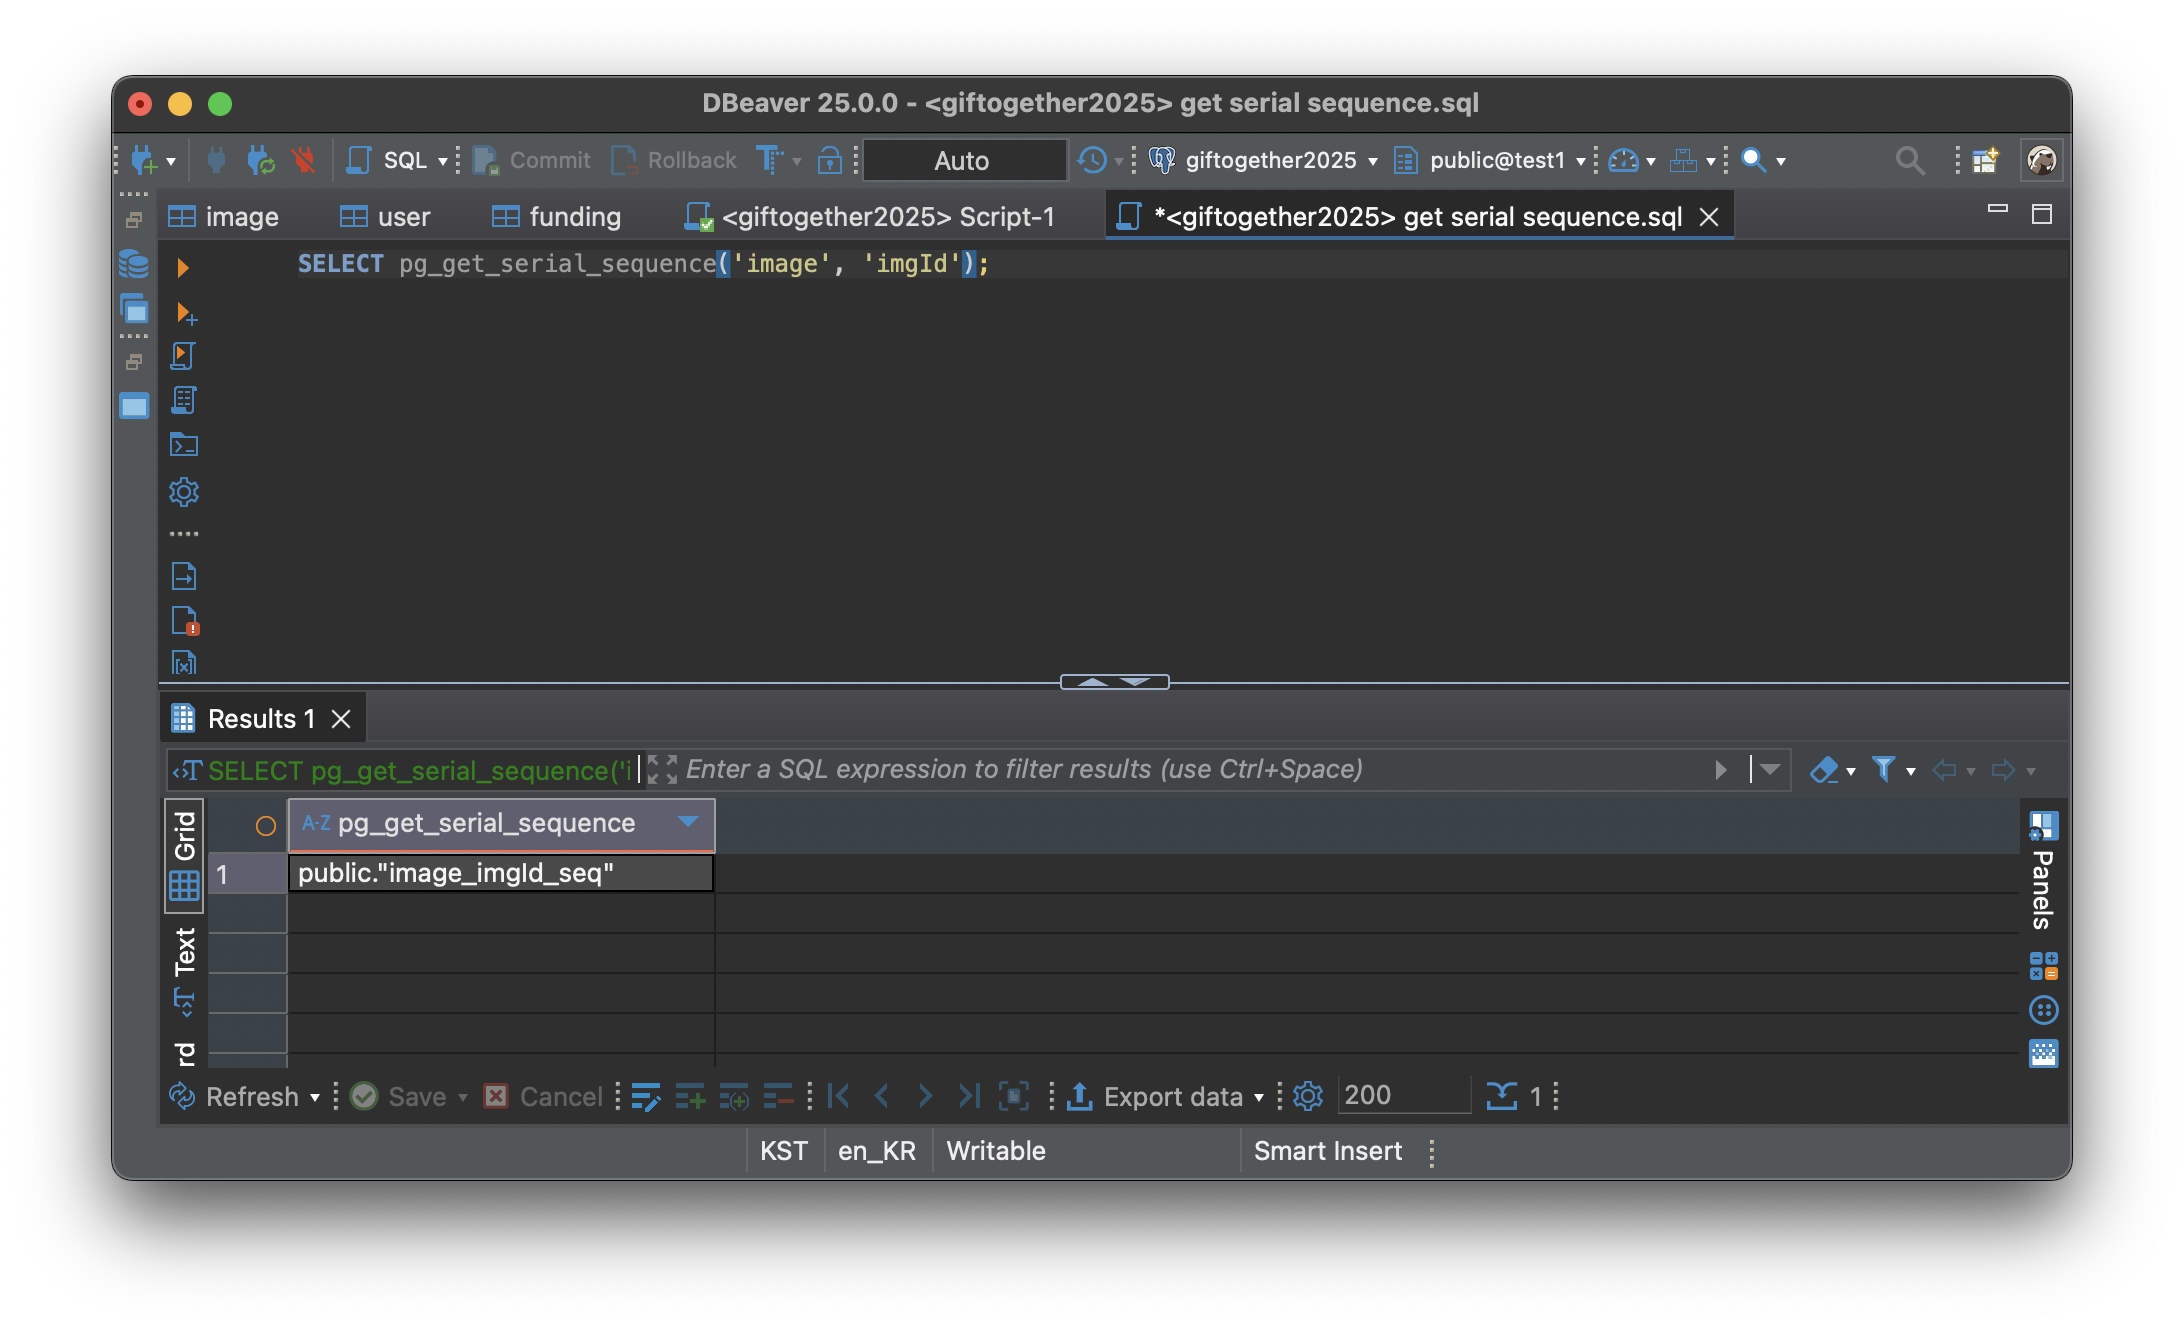The width and height of the screenshot is (2184, 1328).
Task: Click the Save button
Action: click(400, 1097)
